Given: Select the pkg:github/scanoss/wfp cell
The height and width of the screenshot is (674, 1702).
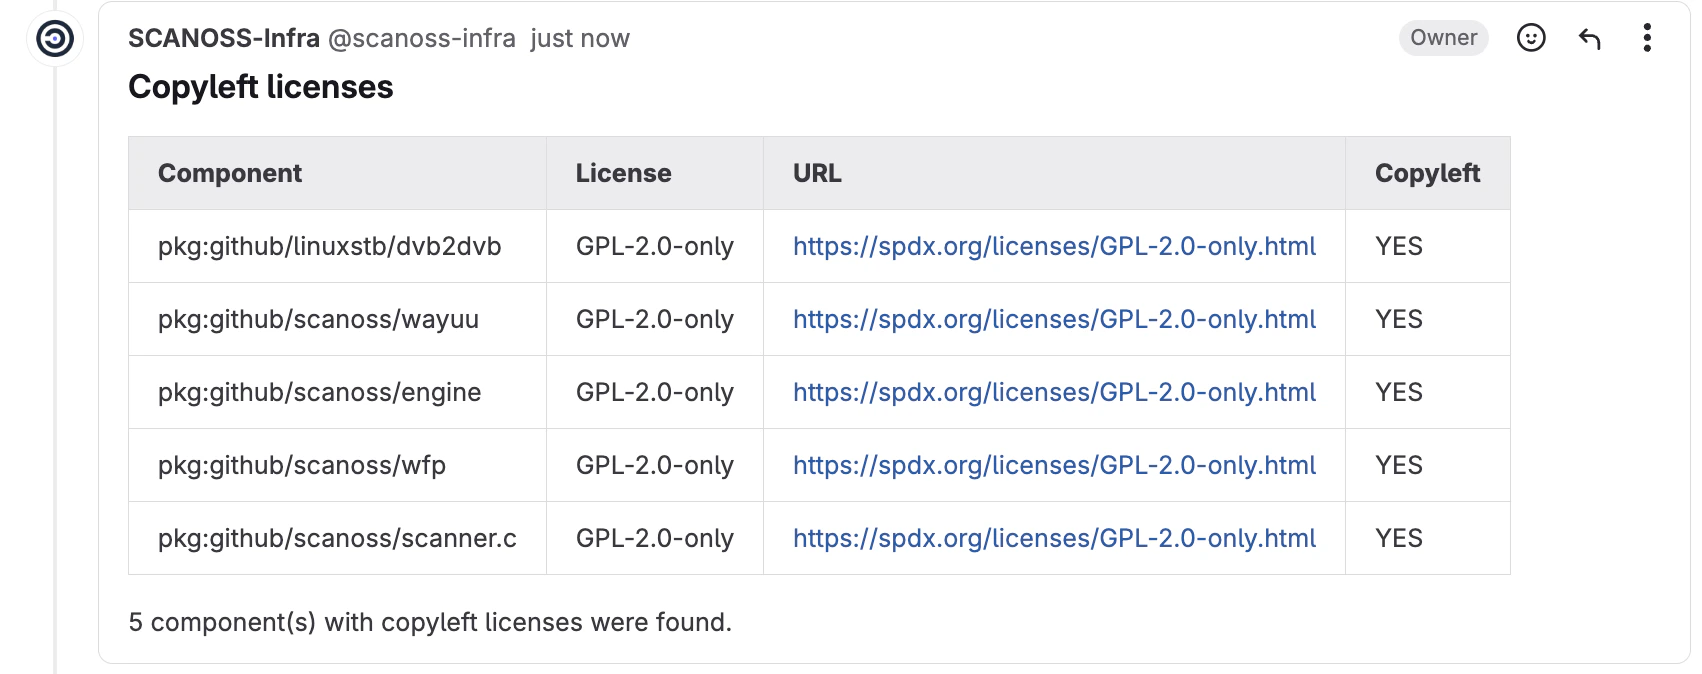Looking at the screenshot, I should 337,465.
